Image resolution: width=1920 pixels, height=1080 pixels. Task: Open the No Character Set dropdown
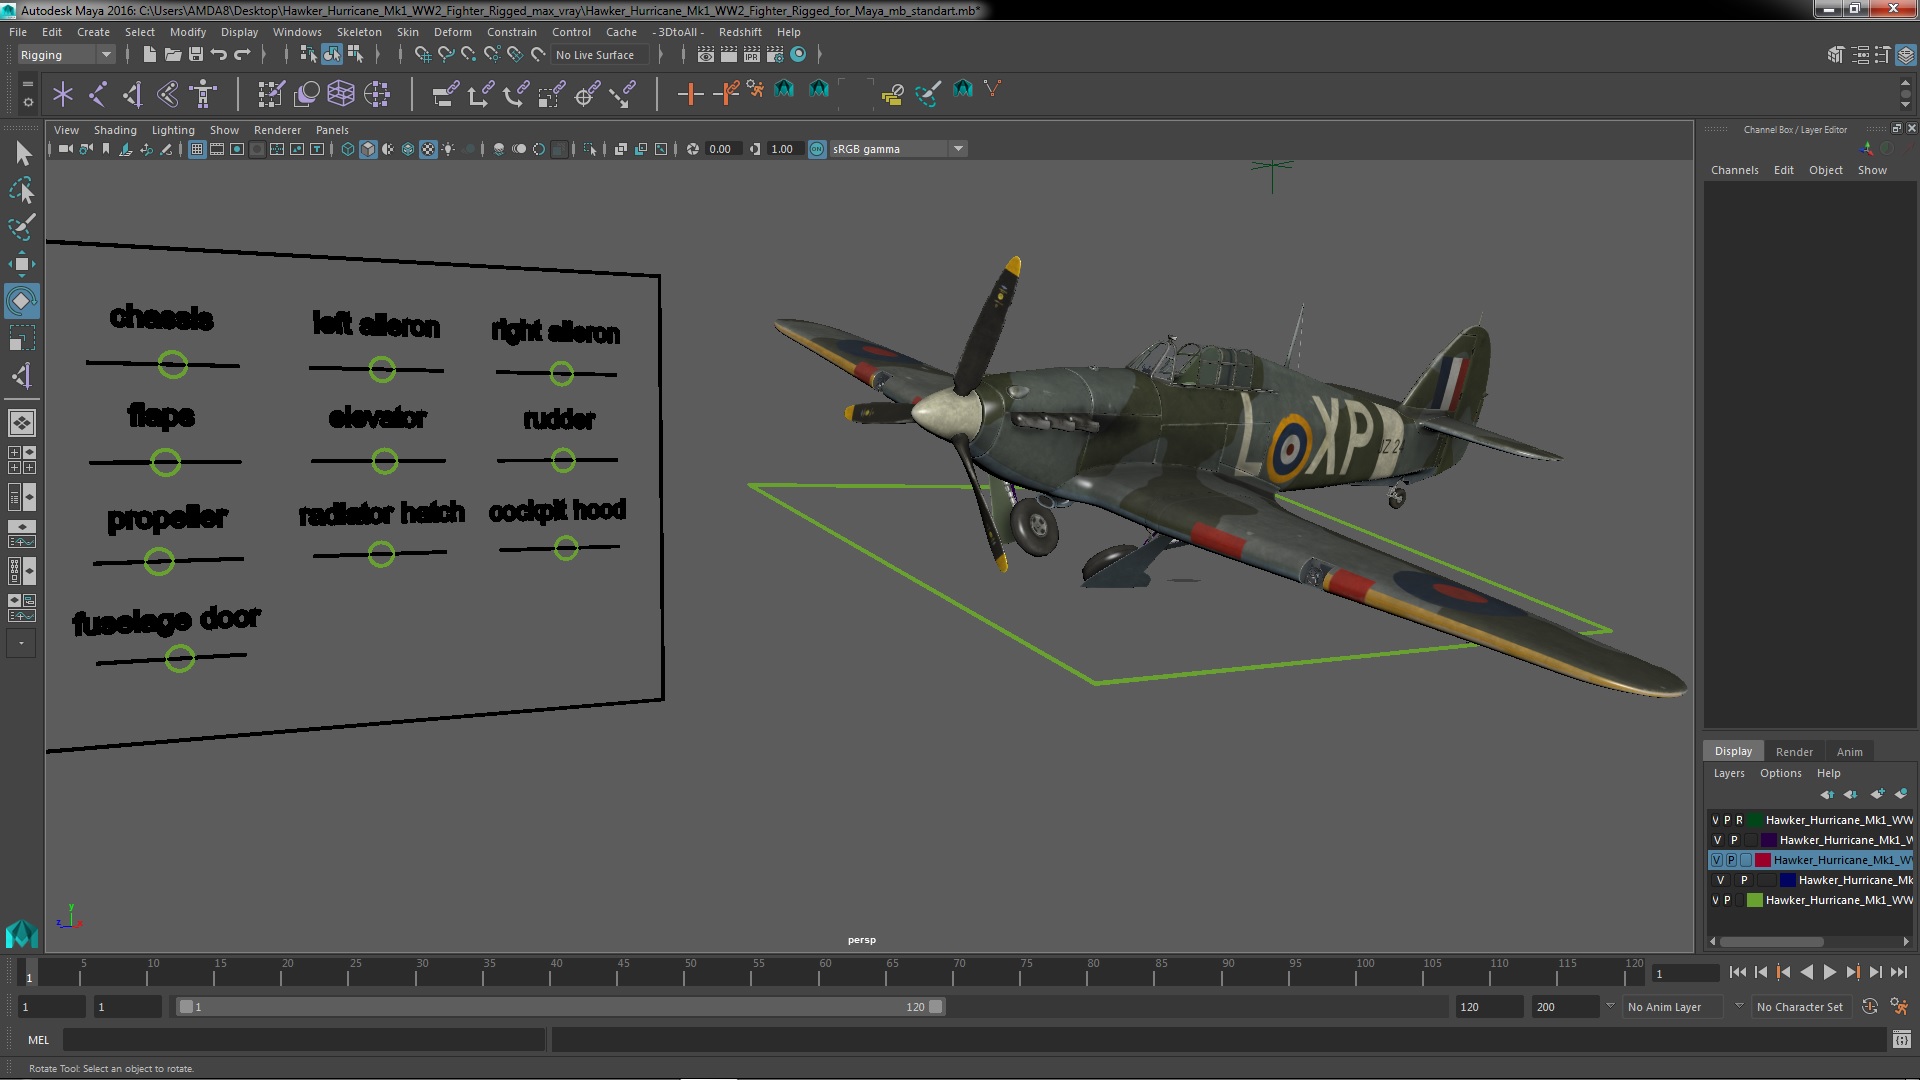[x=1803, y=1007]
